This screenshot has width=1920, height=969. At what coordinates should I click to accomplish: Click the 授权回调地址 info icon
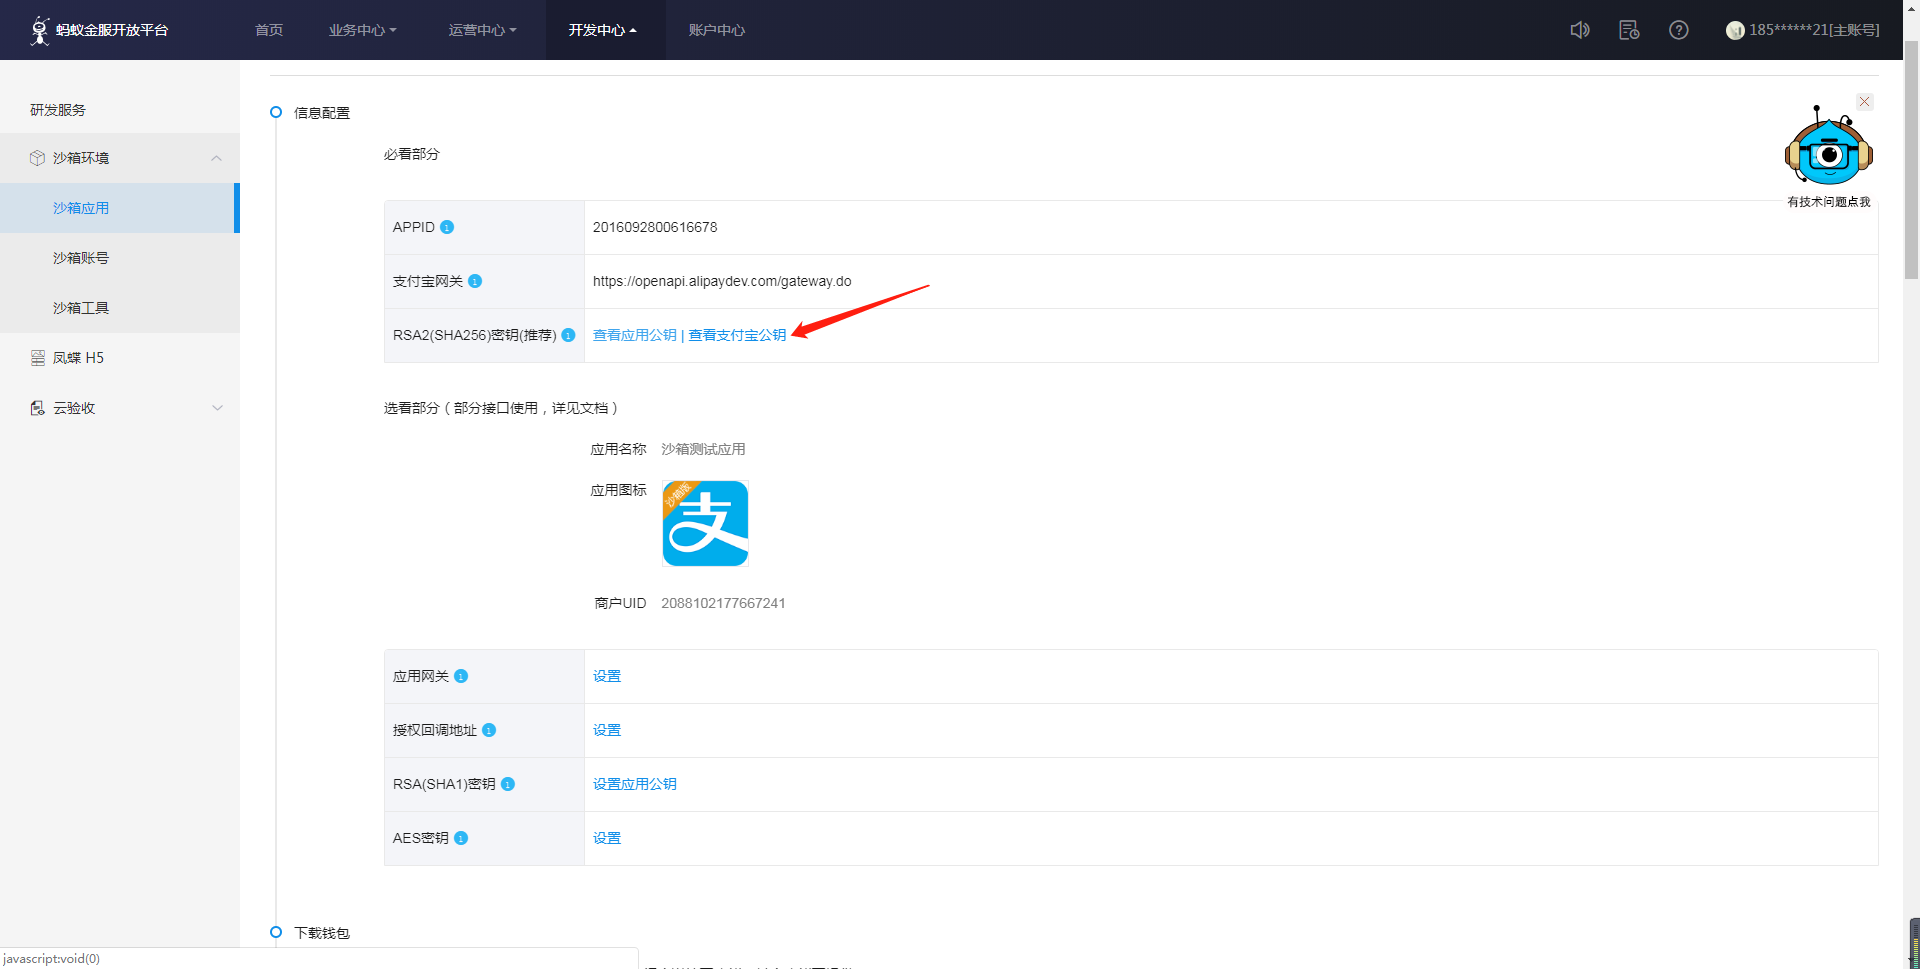tap(489, 730)
